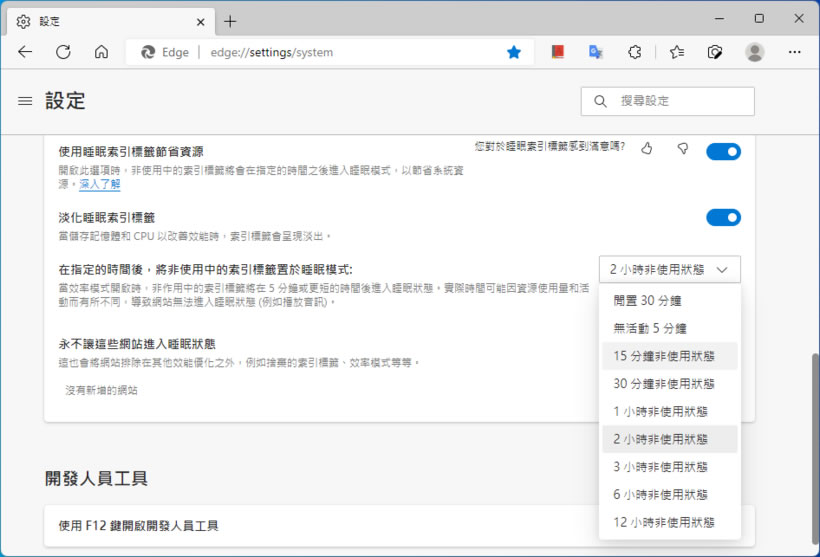Open a new tab with plus button
Screen dimensions: 820x557
point(230,21)
